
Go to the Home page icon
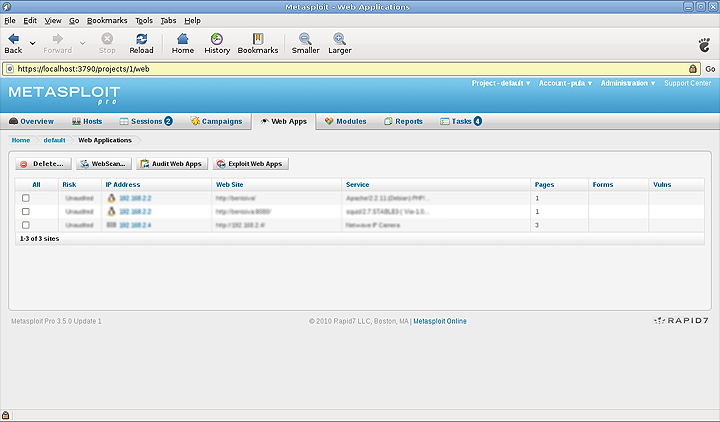[x=183, y=39]
